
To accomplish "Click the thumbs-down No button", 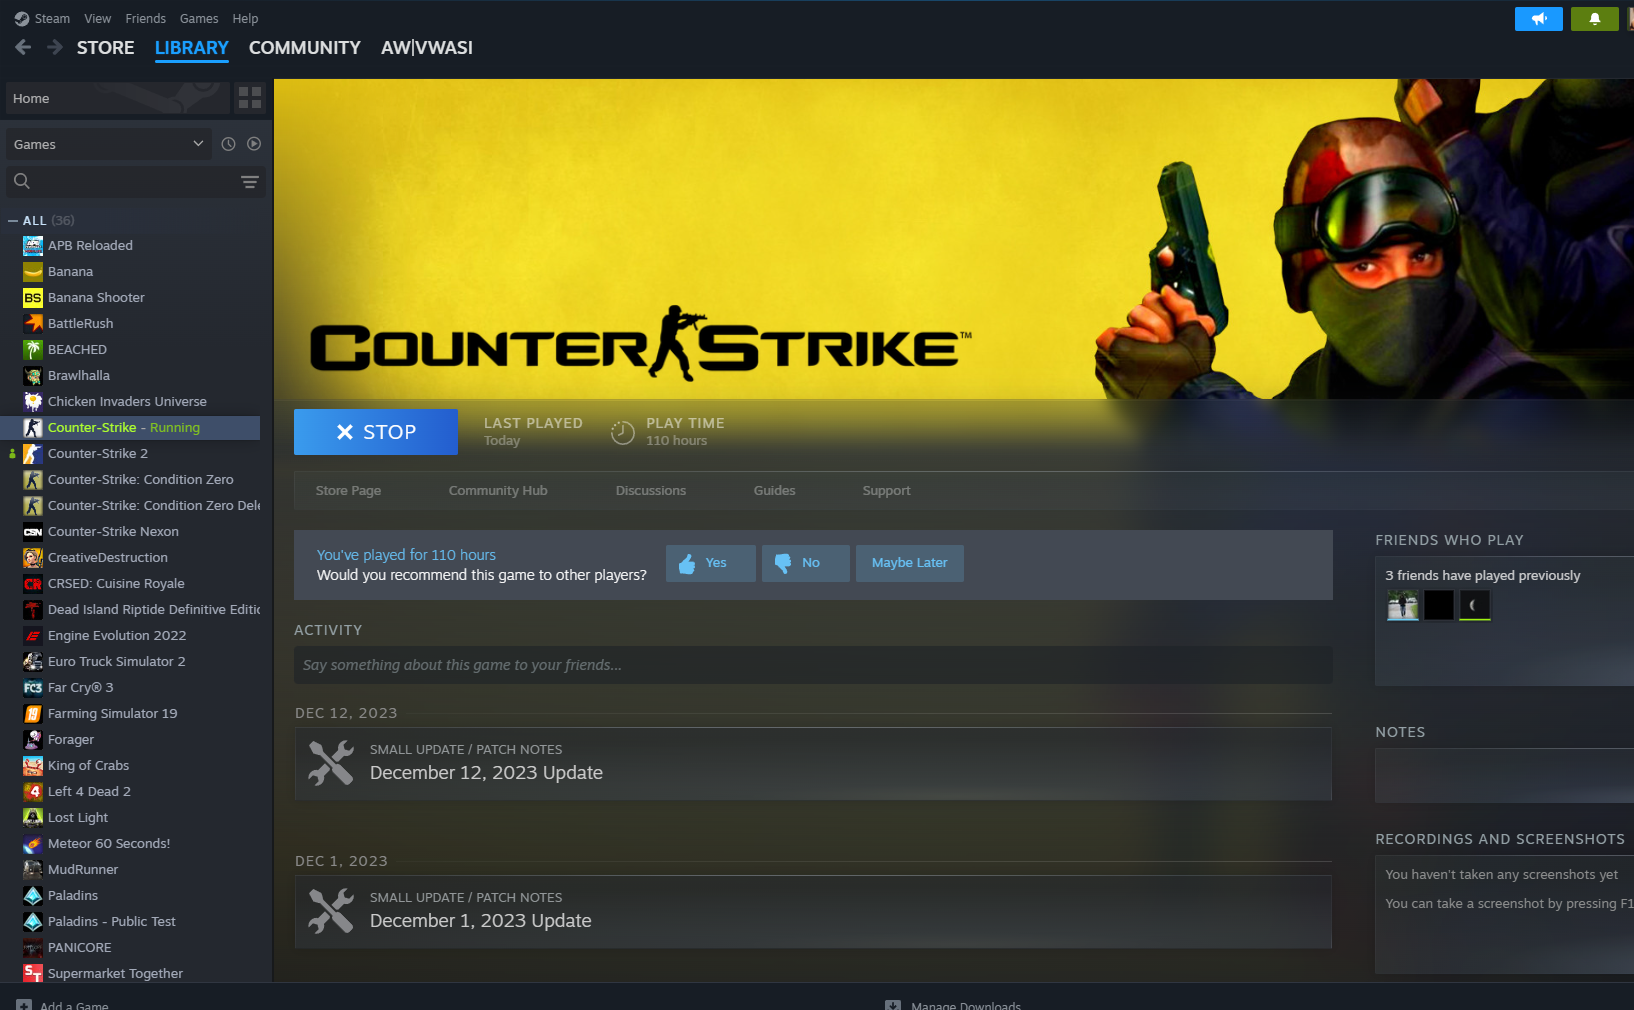I will [x=805, y=563].
